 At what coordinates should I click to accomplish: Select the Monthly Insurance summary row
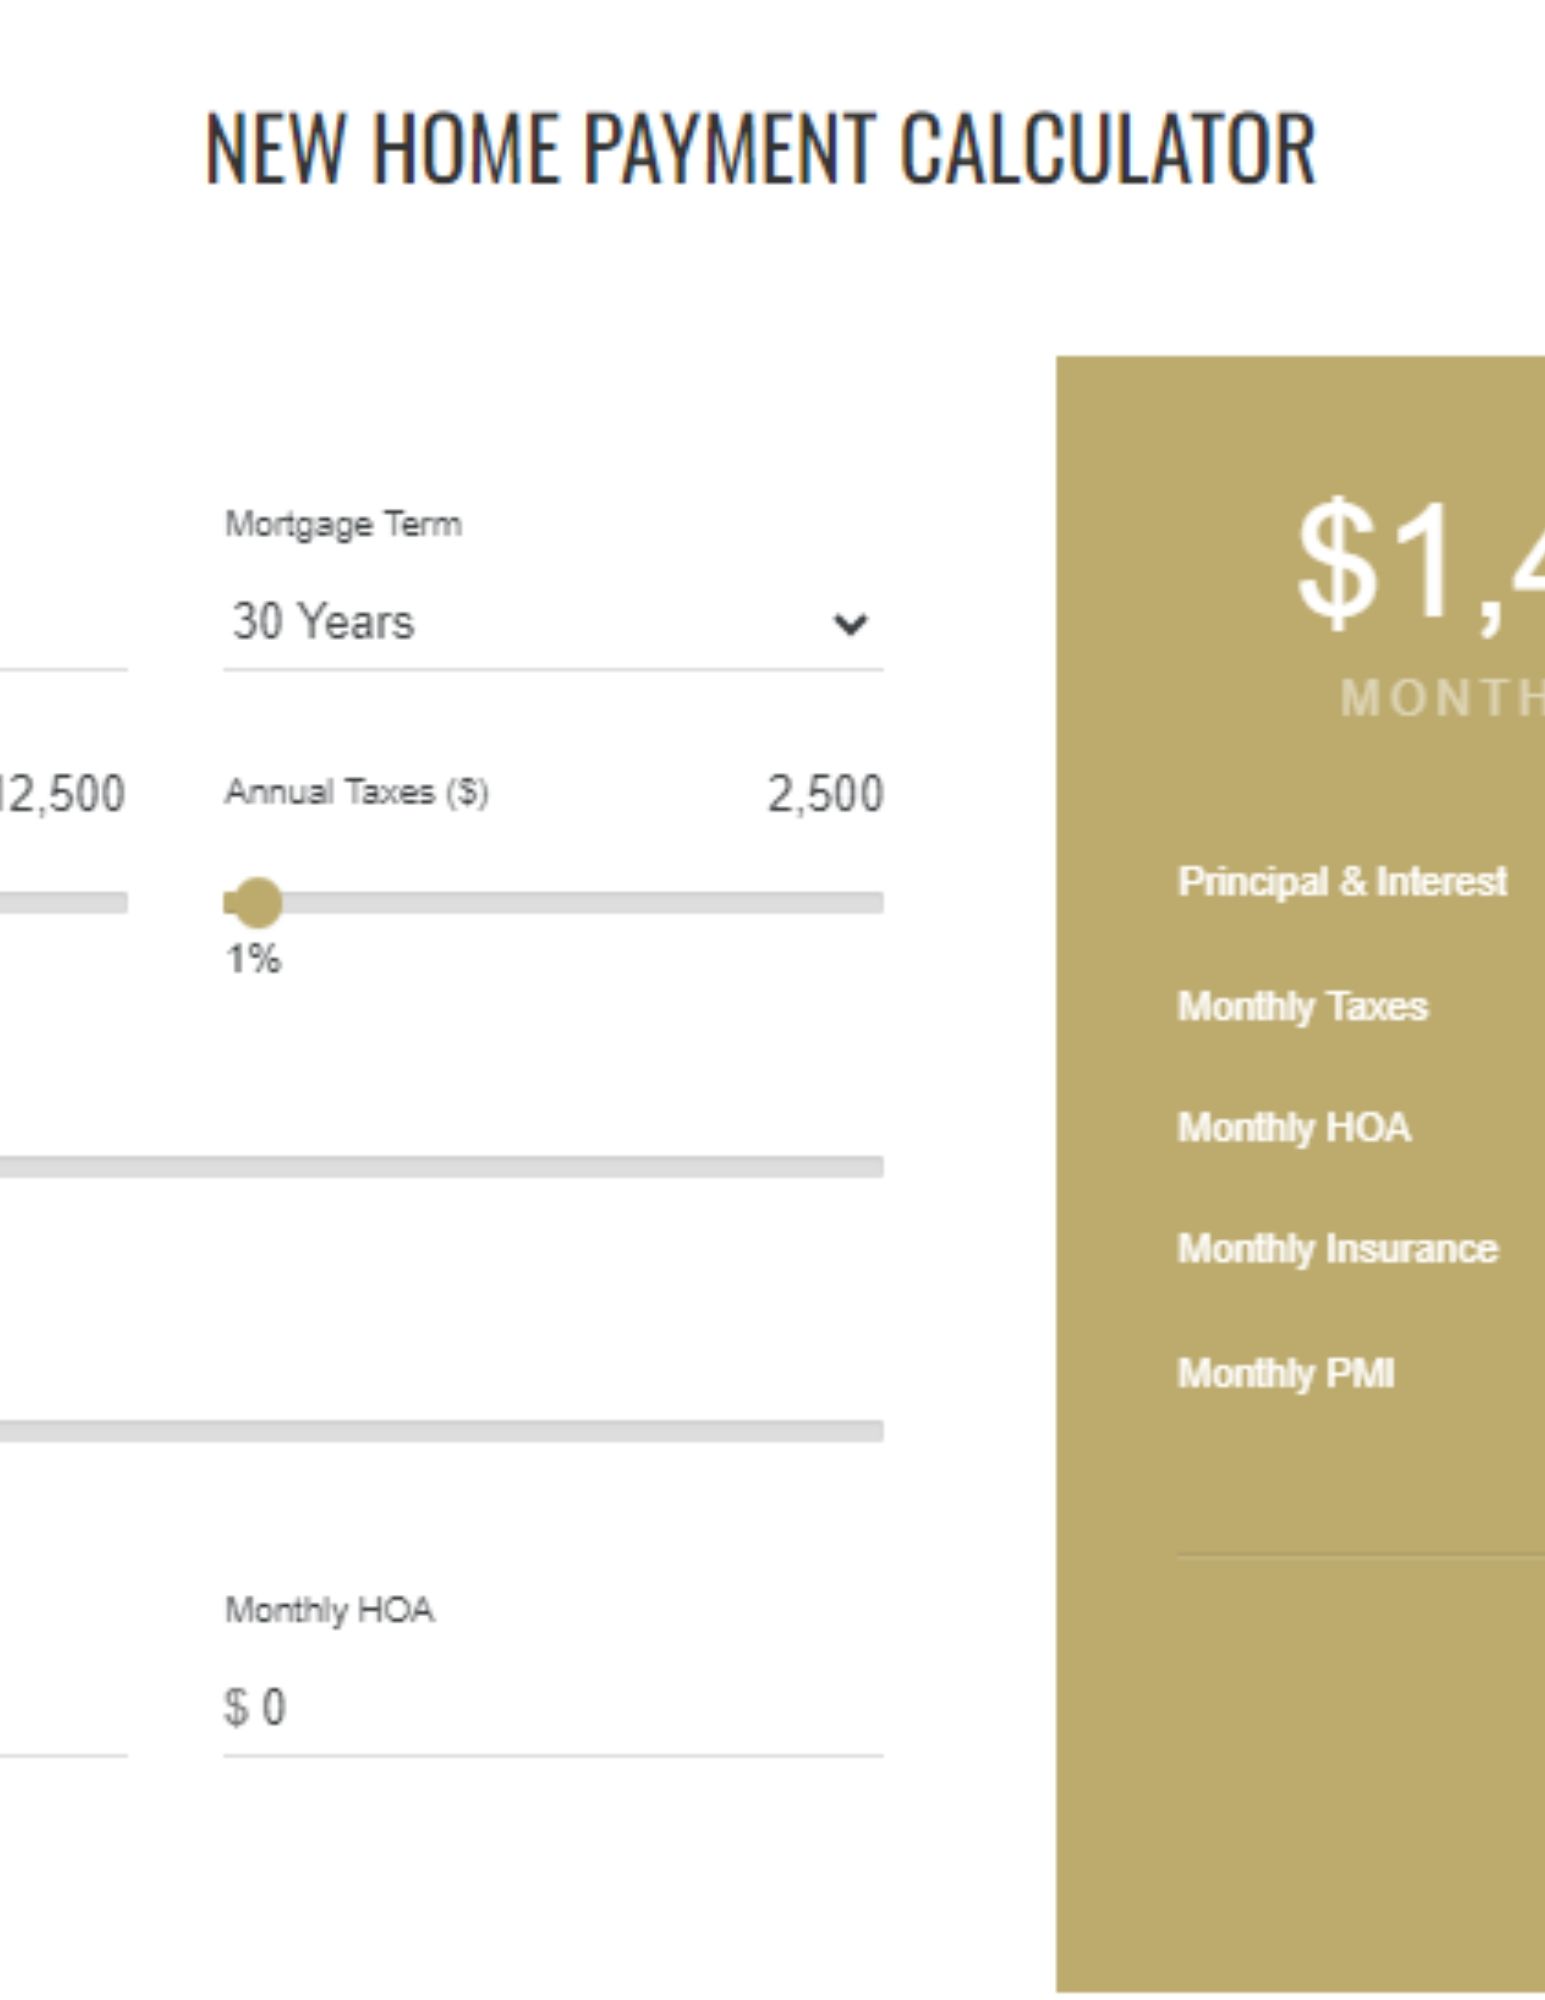(1337, 1249)
